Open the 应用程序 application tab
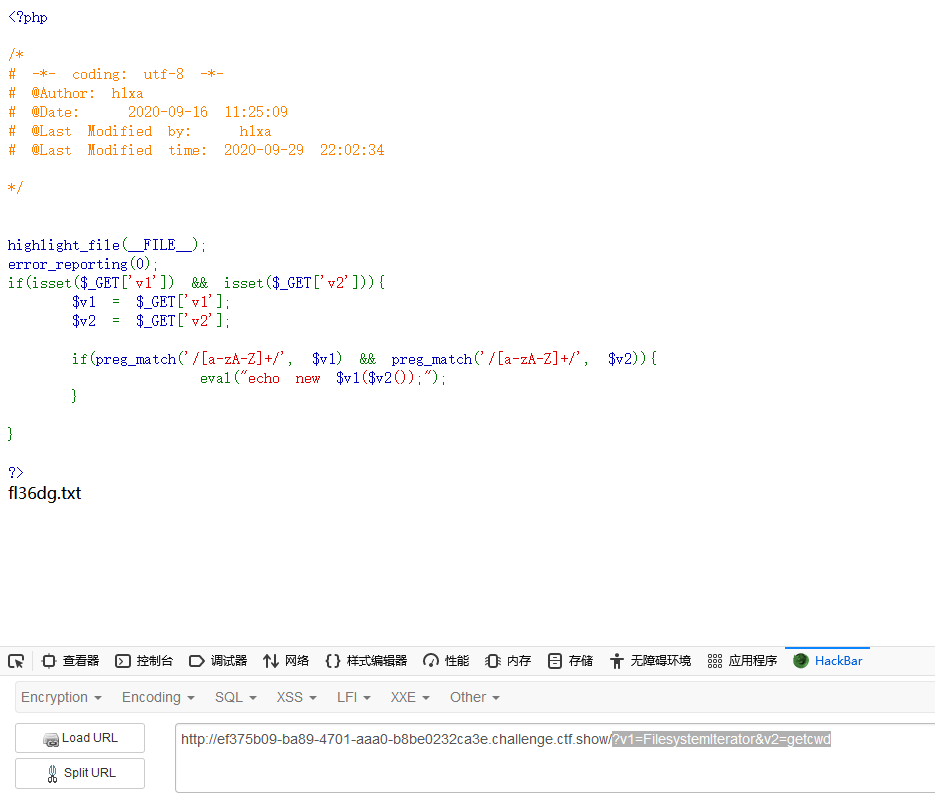Viewport: 935px width, 794px height. 742,660
